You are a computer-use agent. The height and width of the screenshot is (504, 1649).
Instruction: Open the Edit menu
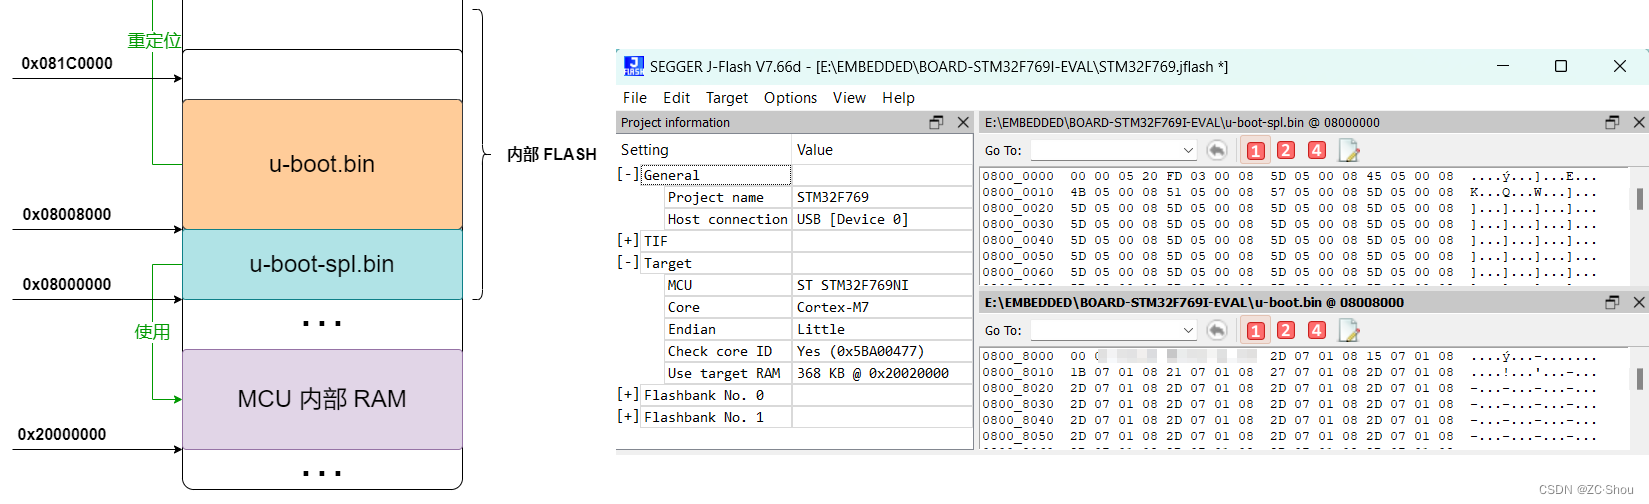point(676,98)
